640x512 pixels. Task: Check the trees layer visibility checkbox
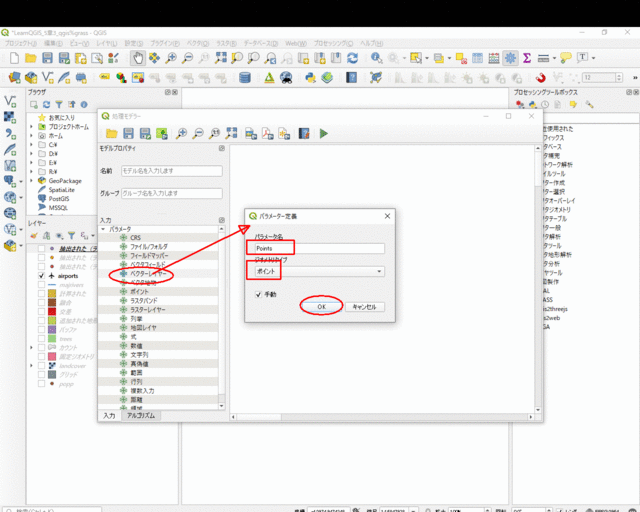click(41, 338)
